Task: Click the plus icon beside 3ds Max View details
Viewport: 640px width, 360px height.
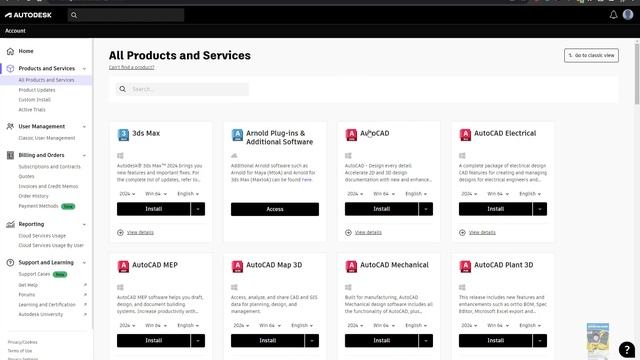Action: (120, 233)
